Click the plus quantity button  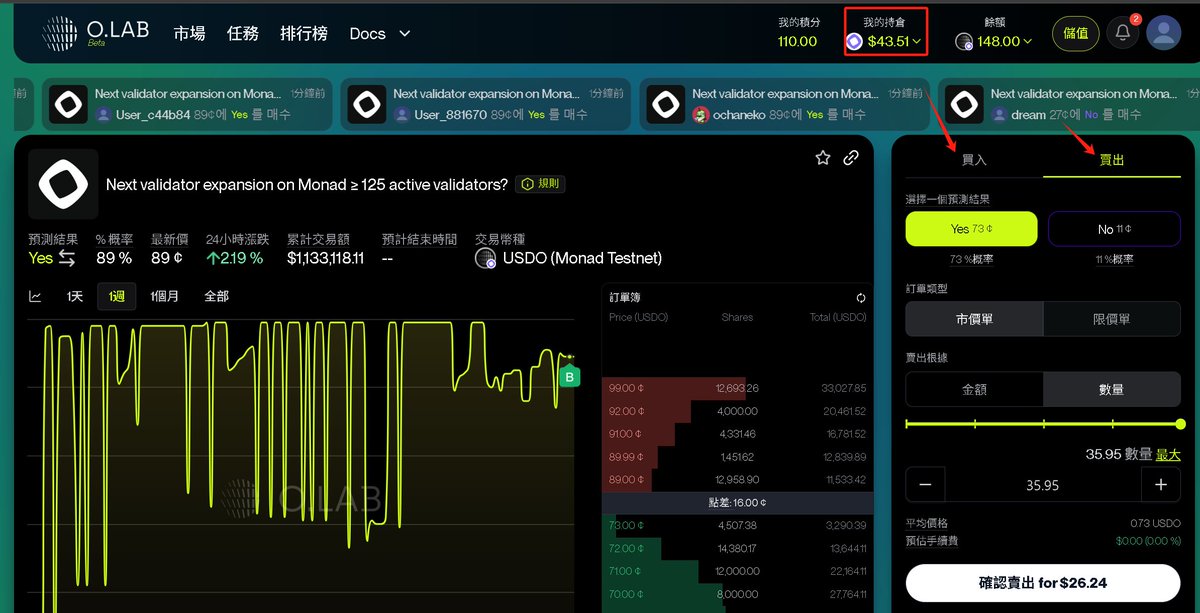click(x=1161, y=485)
